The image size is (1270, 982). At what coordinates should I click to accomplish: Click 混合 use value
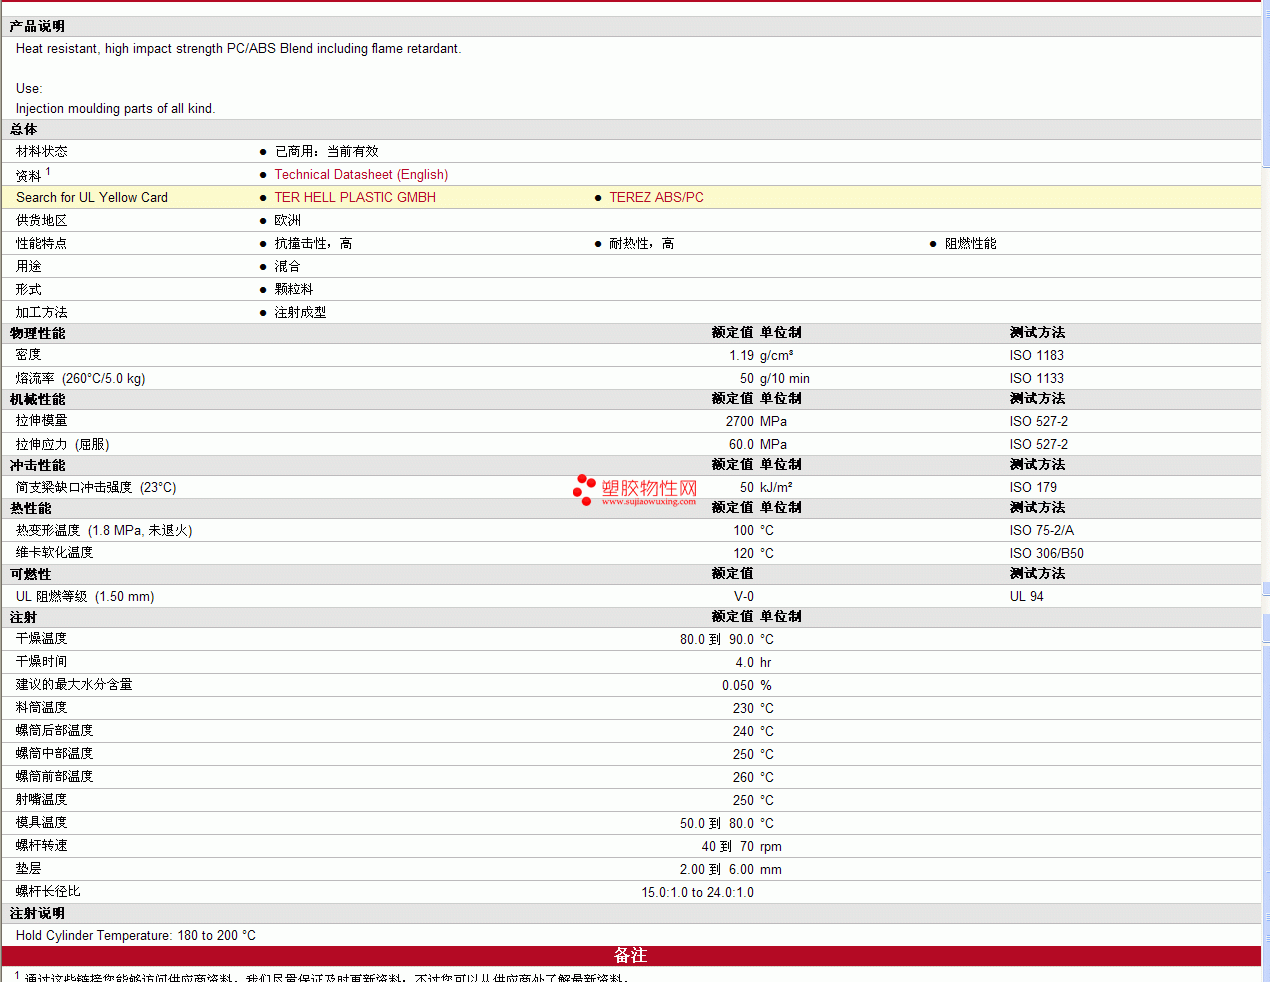pos(287,267)
